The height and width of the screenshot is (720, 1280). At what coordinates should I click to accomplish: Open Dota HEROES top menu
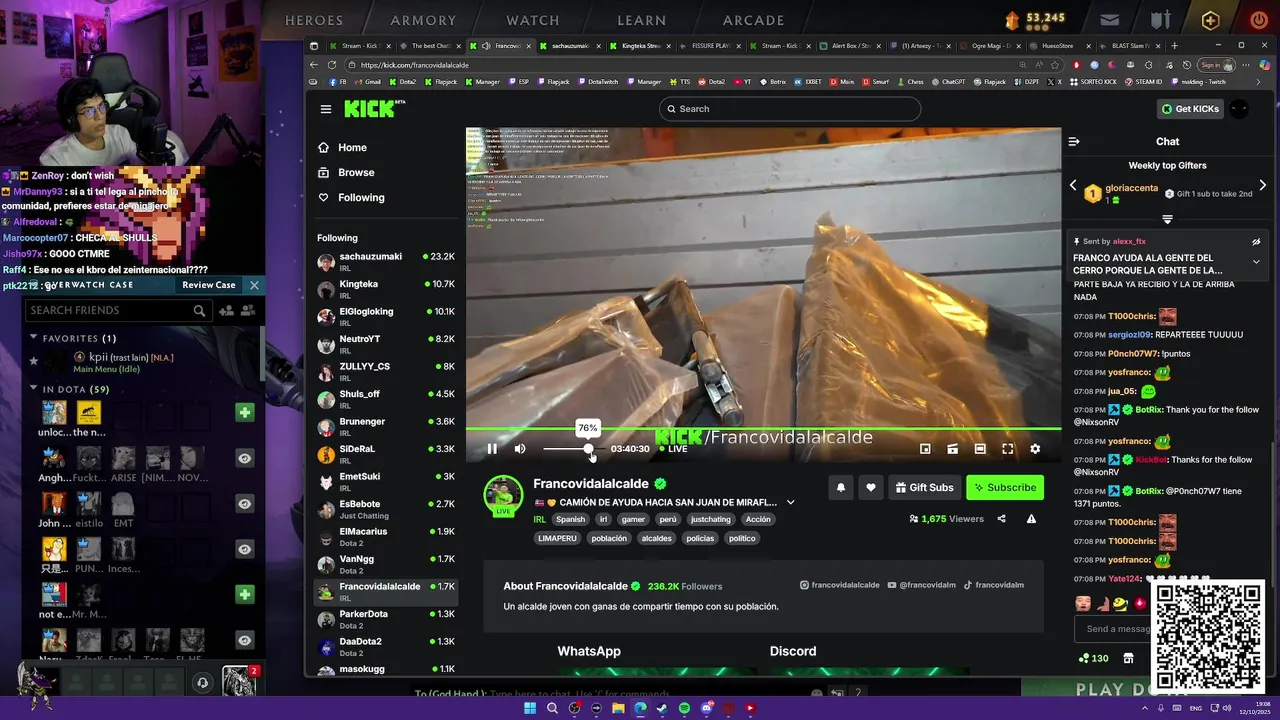click(314, 20)
